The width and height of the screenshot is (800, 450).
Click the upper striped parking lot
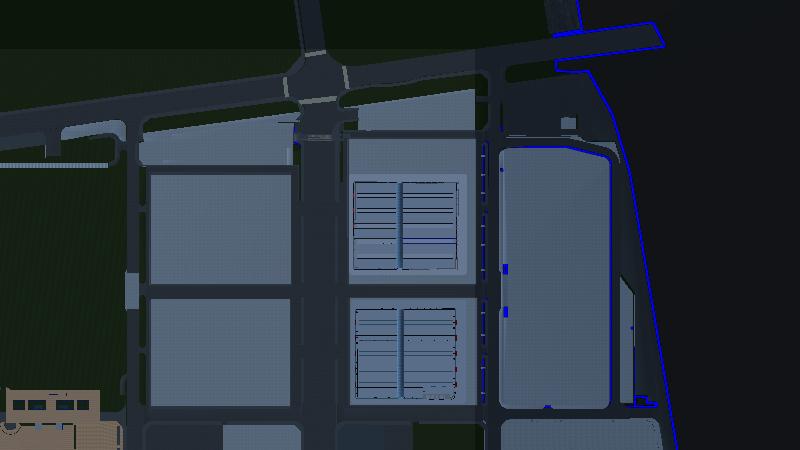tap(405, 225)
